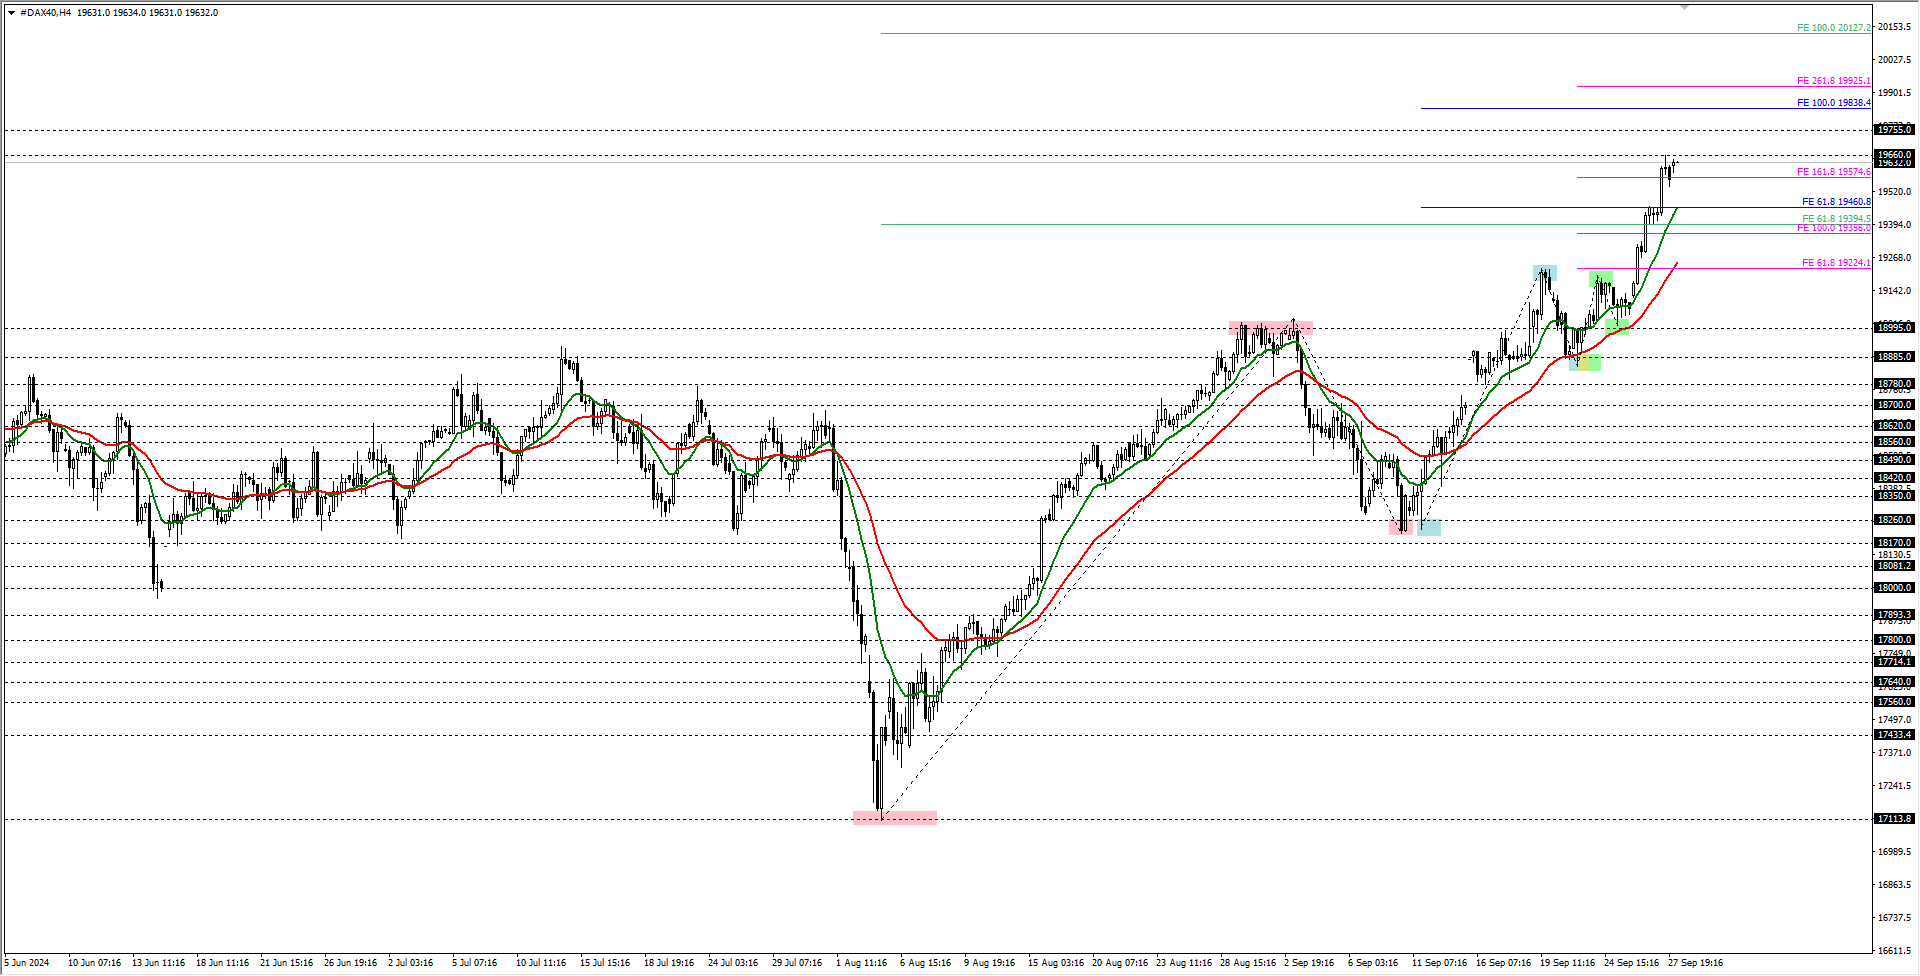Viewport: 1920px width, 976px height.
Task: Click the 20153.5 value on the price scale
Action: (x=1894, y=27)
